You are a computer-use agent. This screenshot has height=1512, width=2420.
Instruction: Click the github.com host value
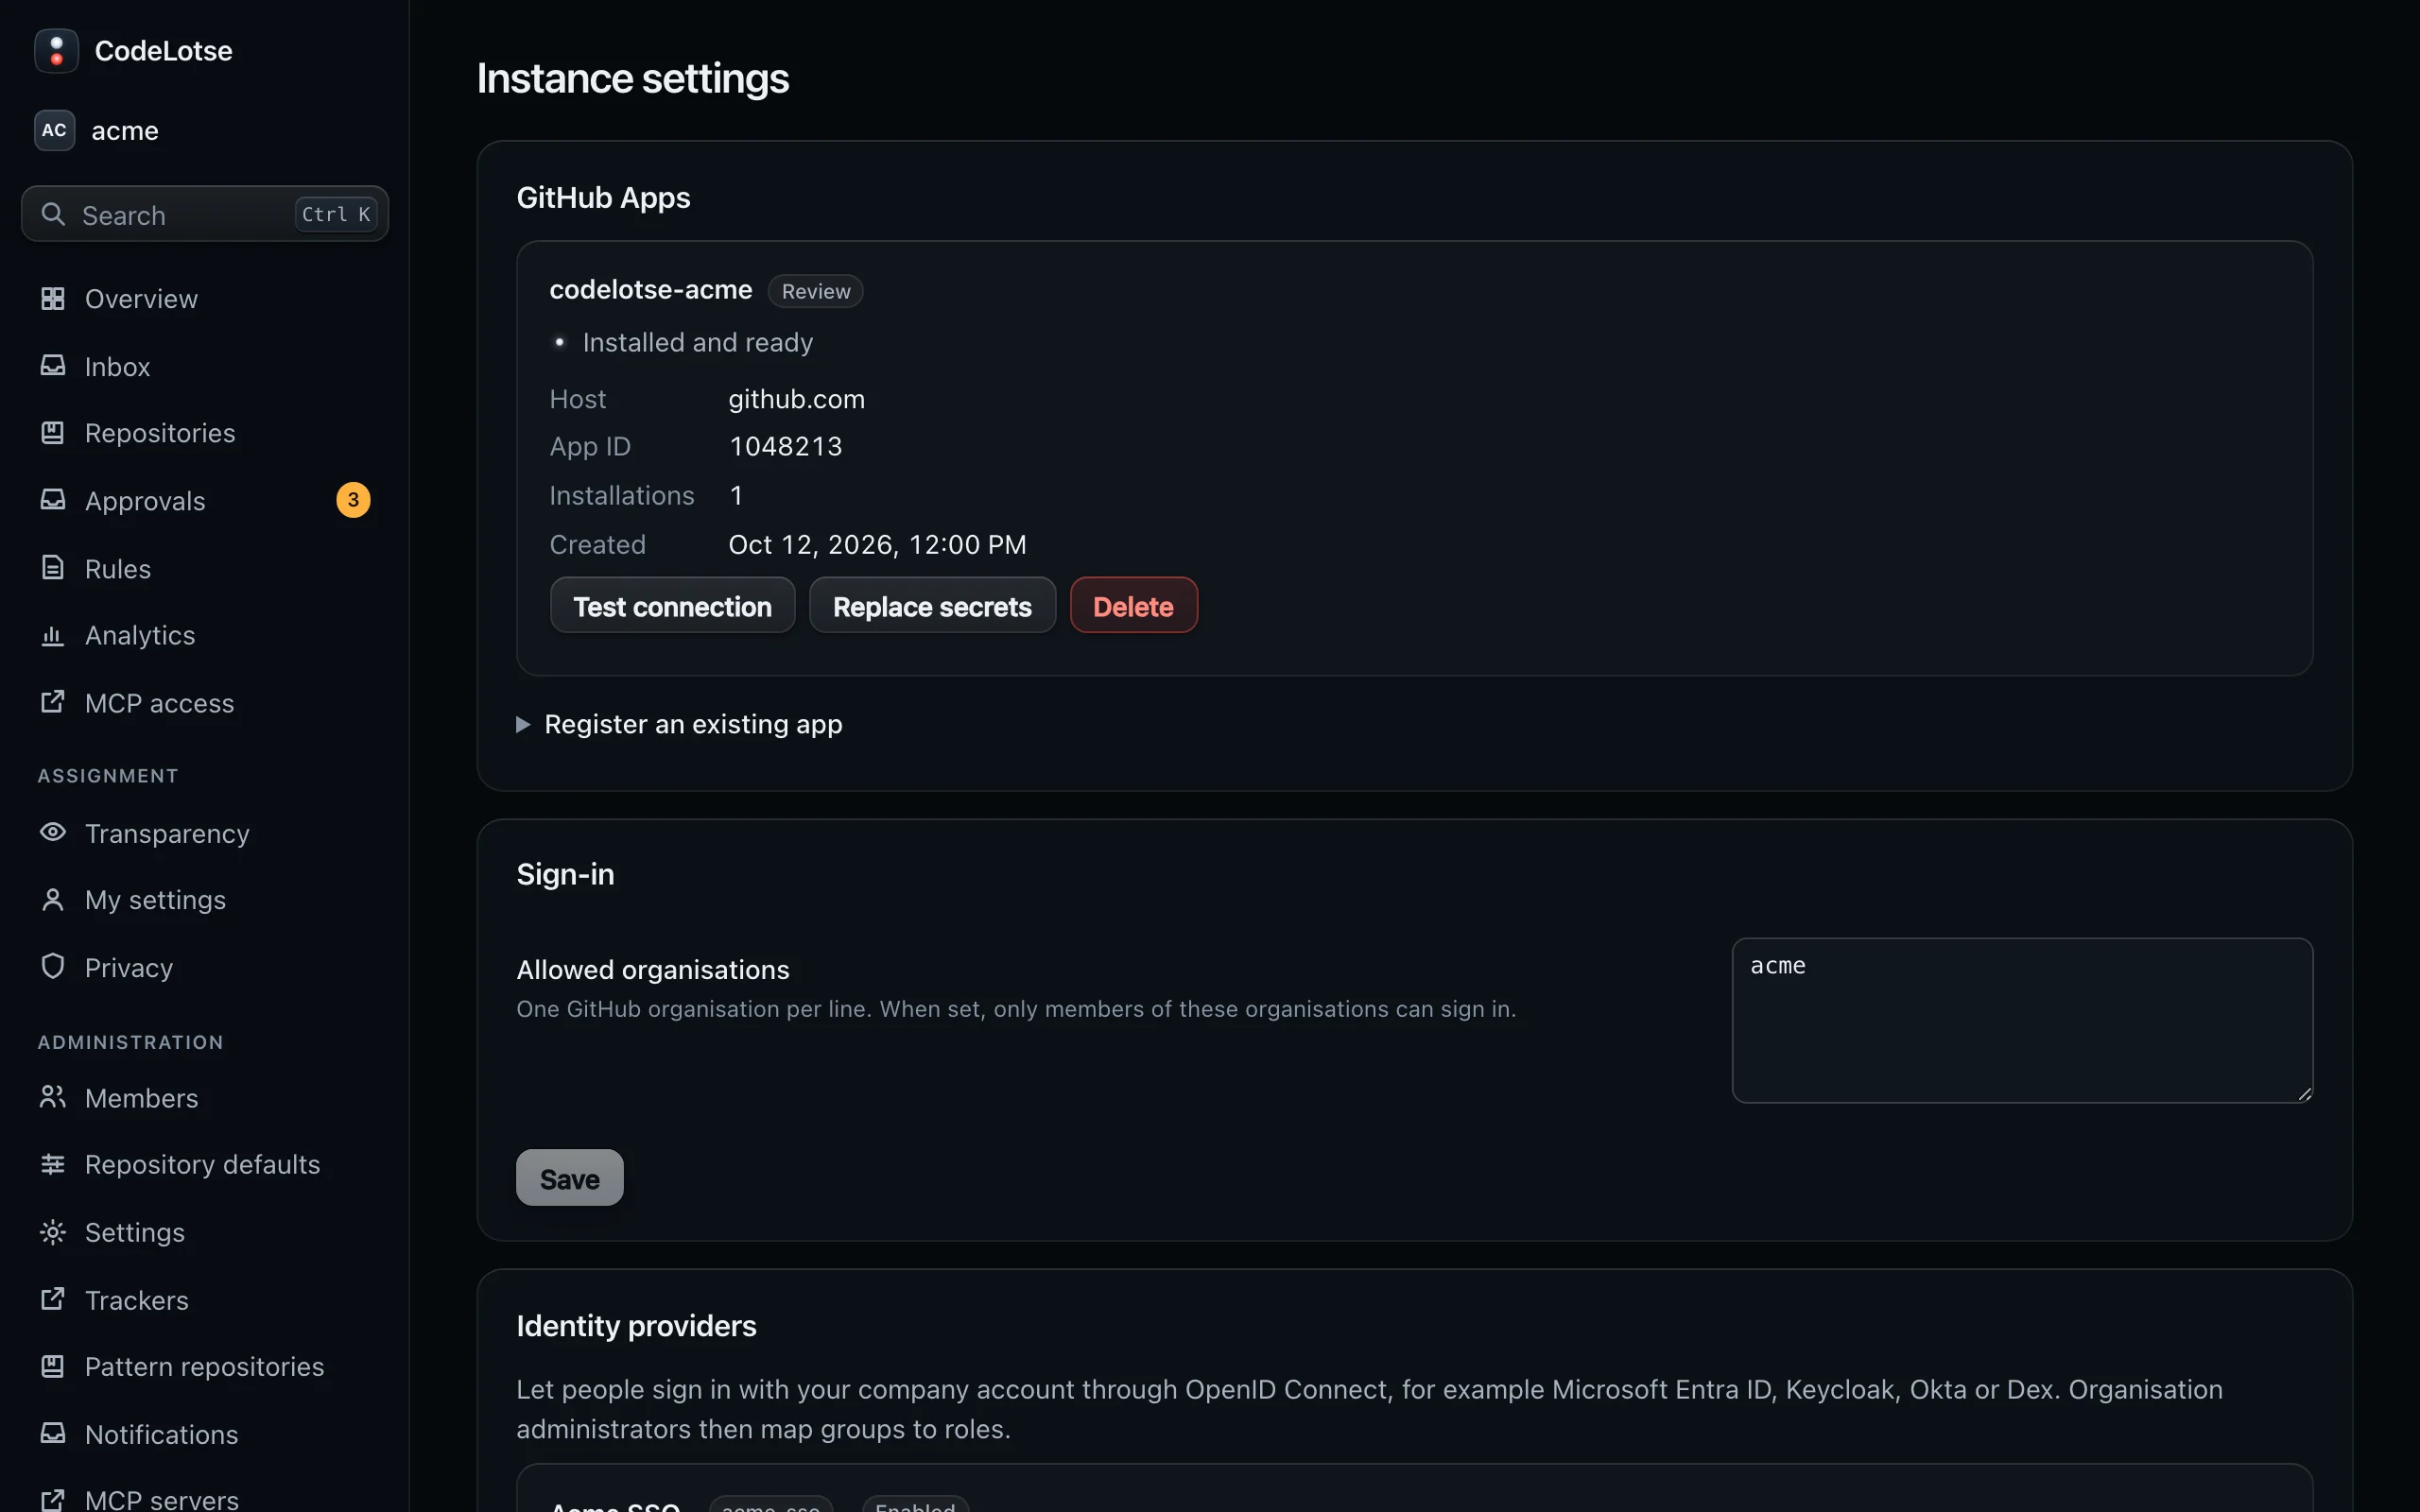click(x=796, y=399)
